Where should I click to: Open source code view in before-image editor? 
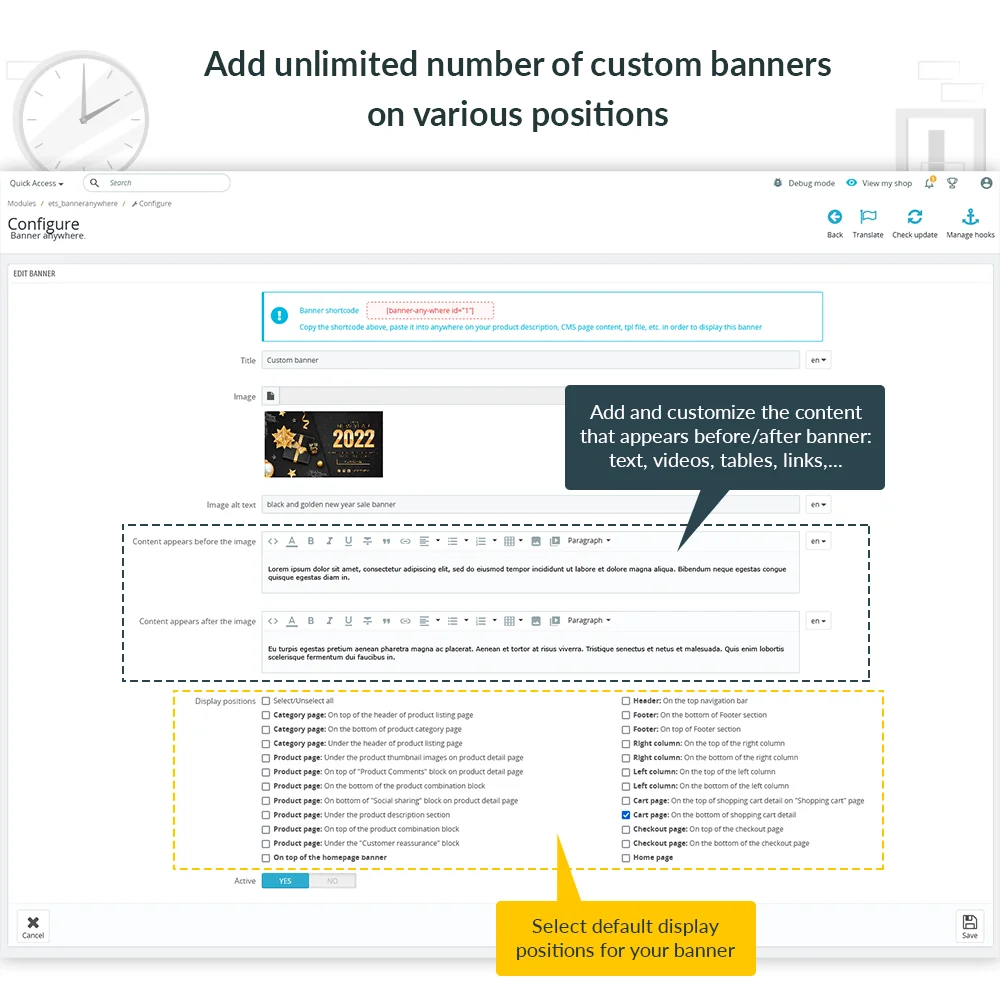(273, 541)
